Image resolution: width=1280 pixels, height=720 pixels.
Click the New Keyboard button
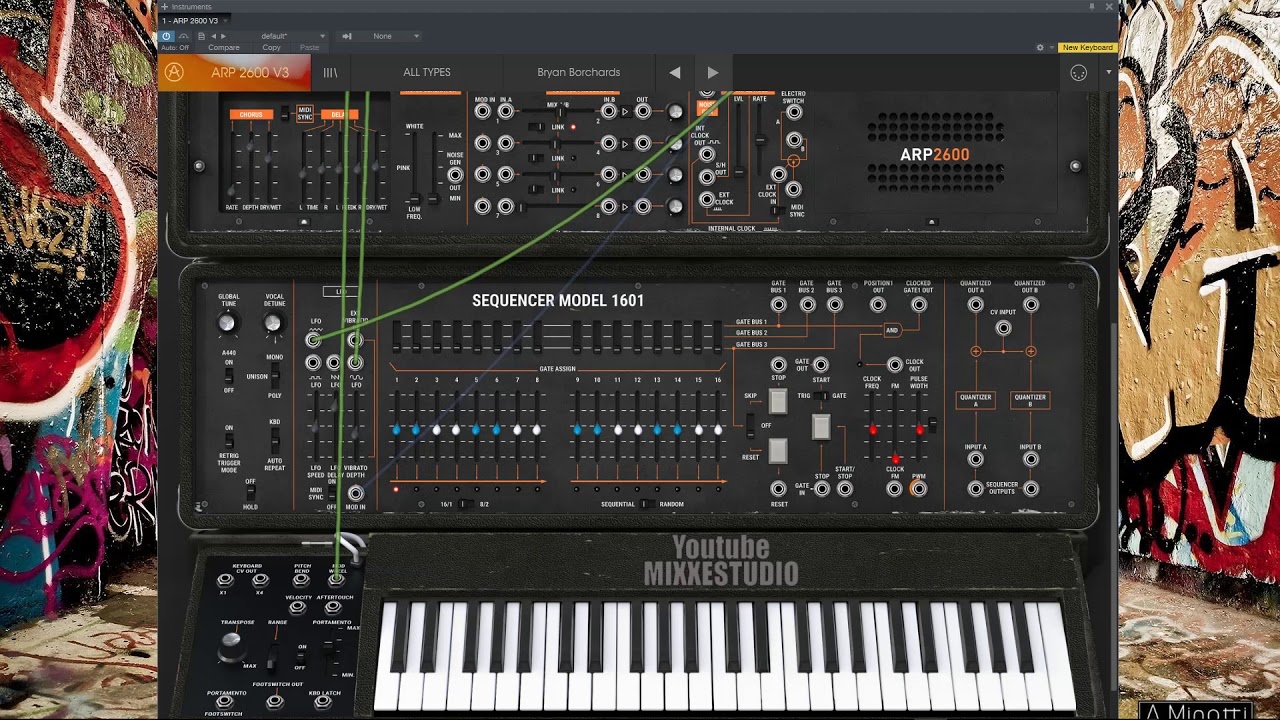(1087, 47)
